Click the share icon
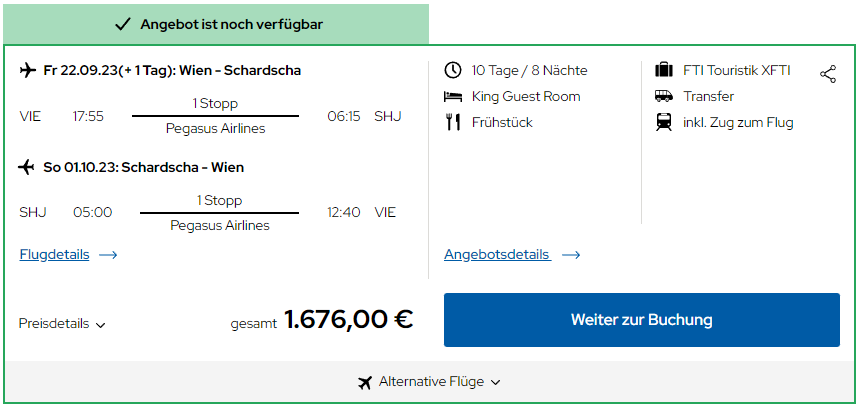Image resolution: width=857 pixels, height=406 pixels. coord(828,74)
